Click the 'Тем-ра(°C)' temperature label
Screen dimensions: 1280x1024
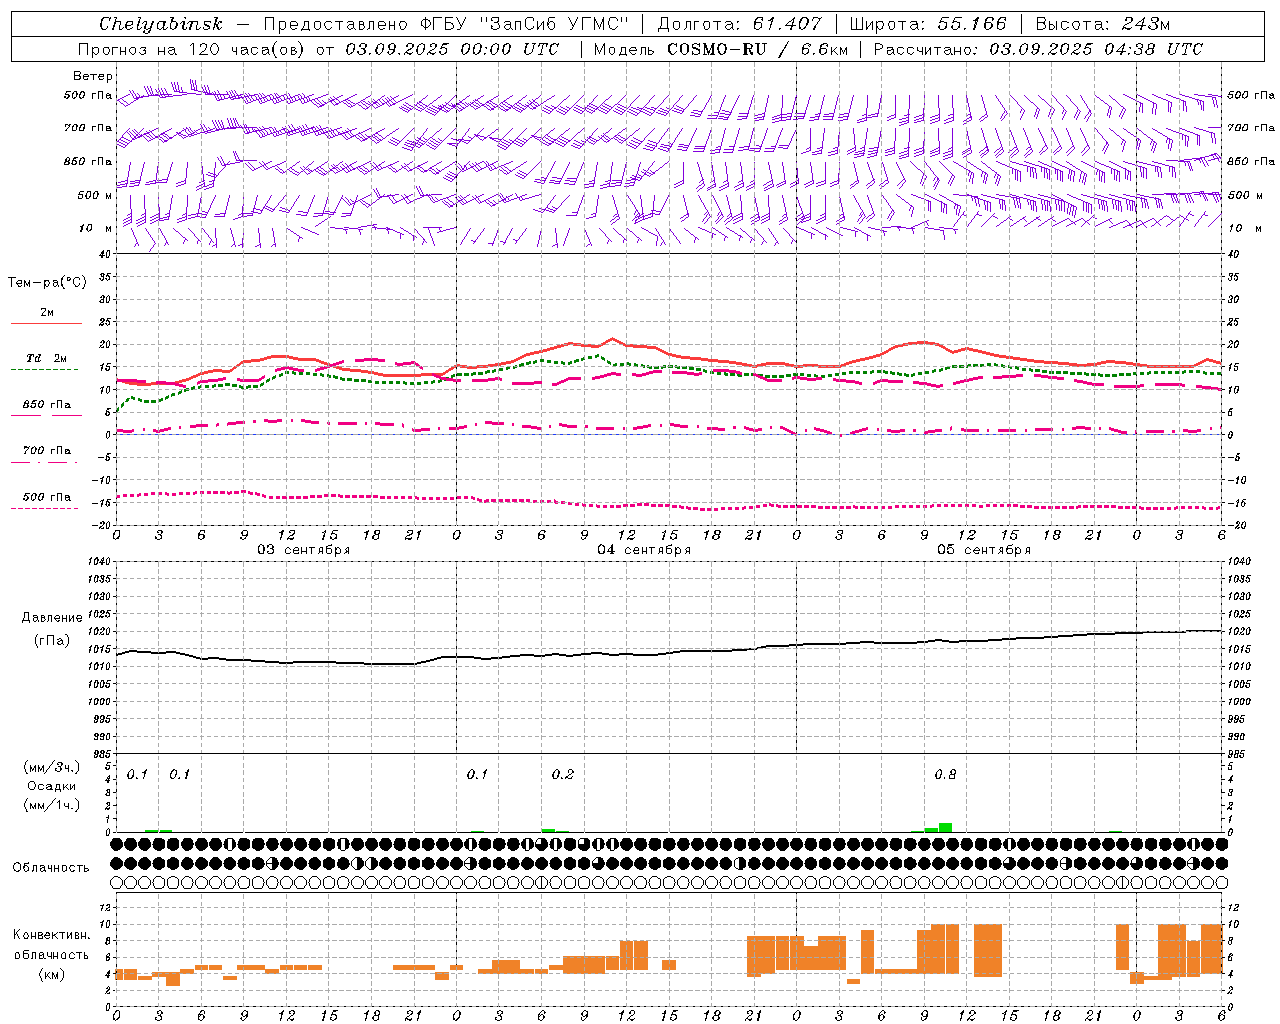click(47, 282)
